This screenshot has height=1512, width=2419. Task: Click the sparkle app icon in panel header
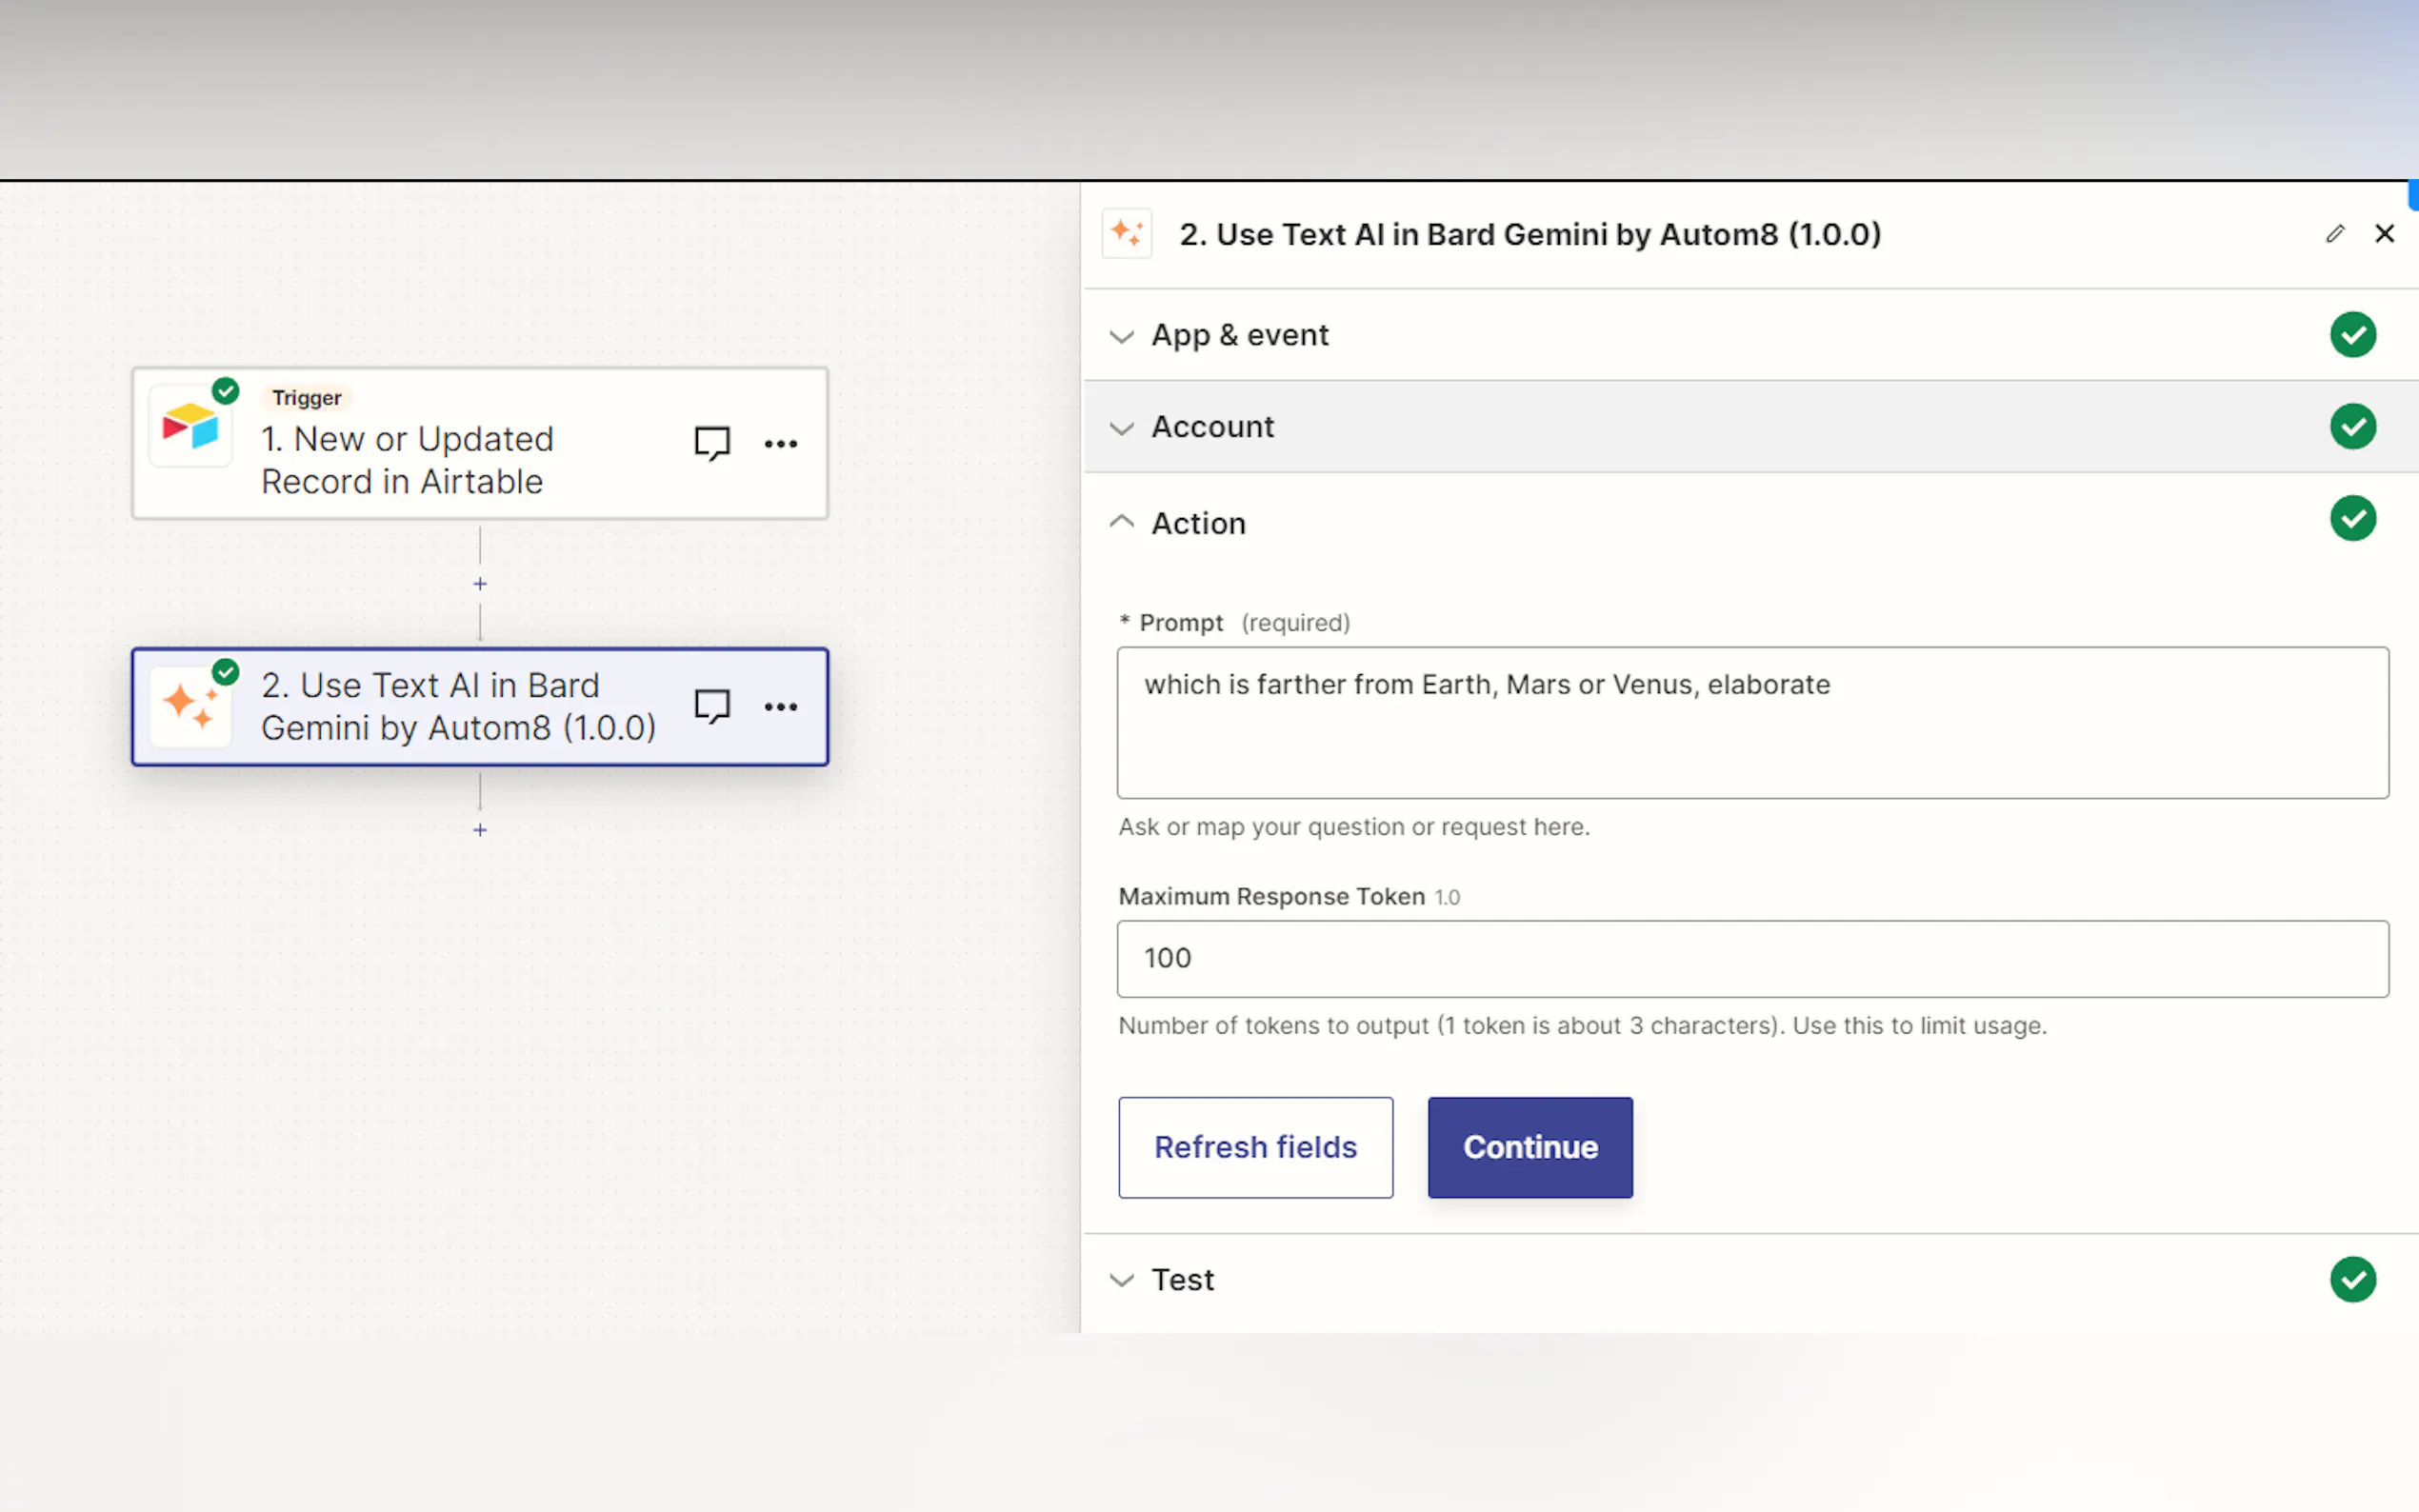click(1127, 234)
